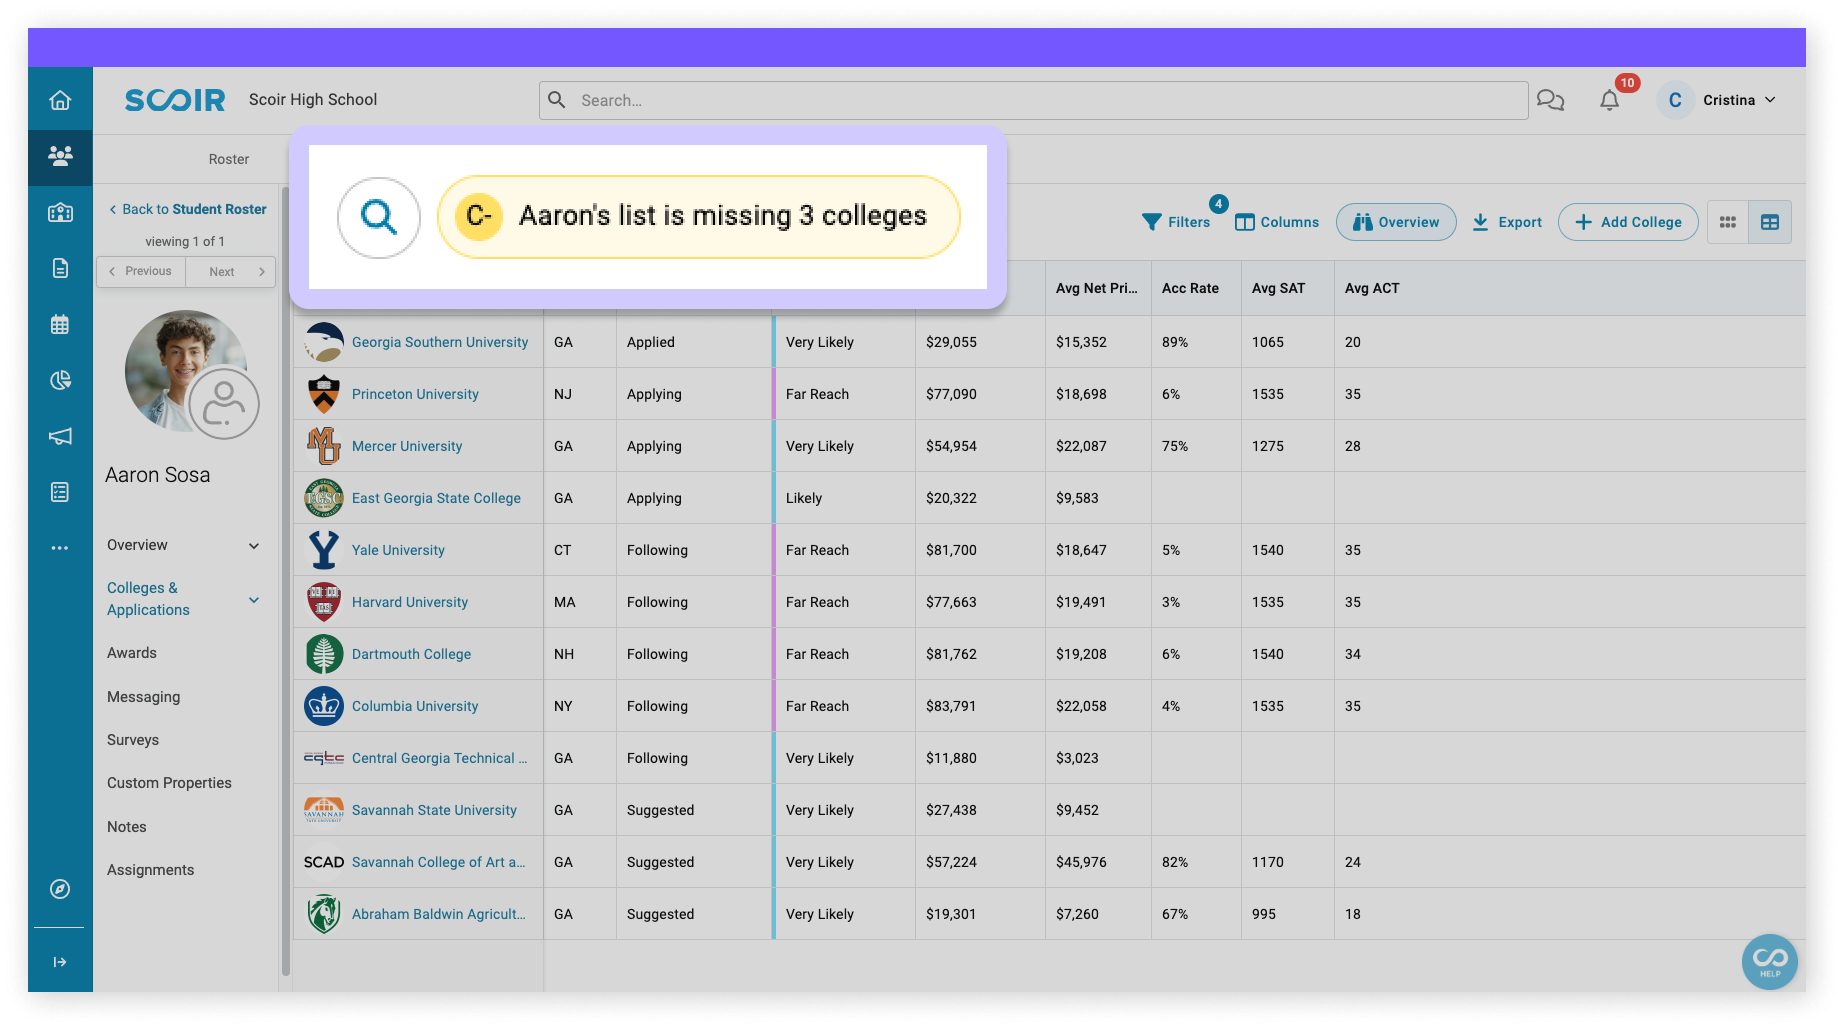Screen dimensions: 1842x1028
Task: Switch to grid card view
Action: click(1728, 222)
